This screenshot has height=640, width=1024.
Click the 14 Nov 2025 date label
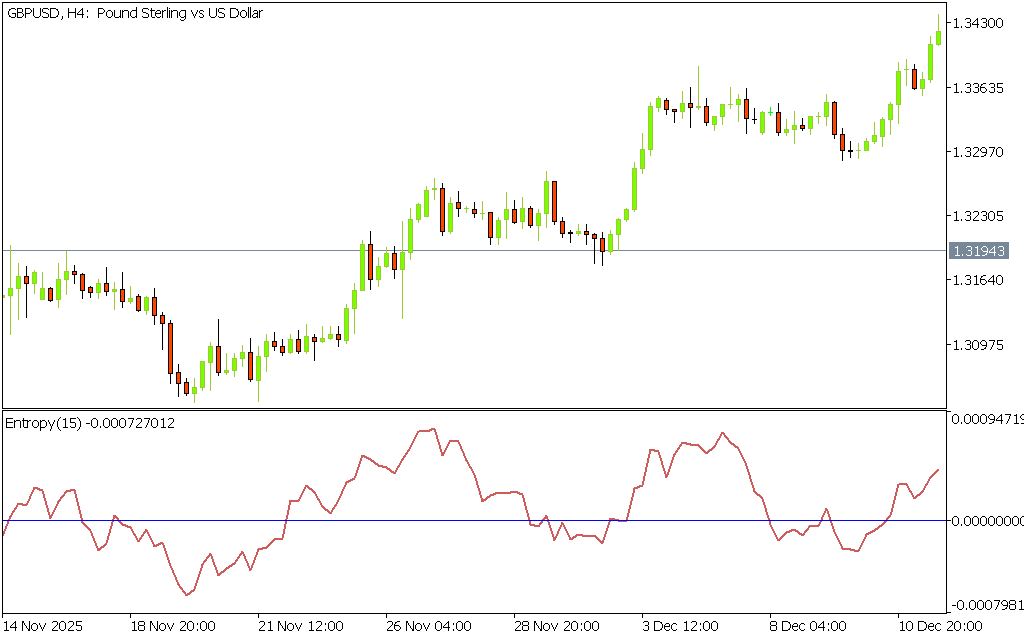(x=44, y=626)
